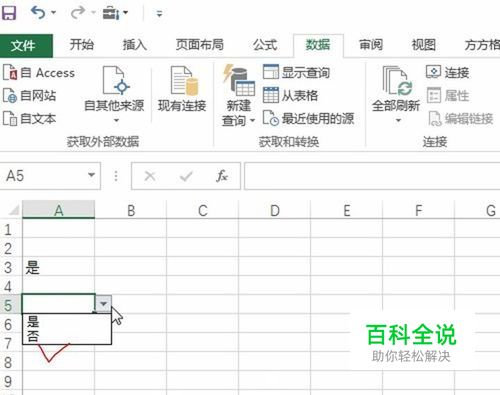Open 新建查询 menu
This screenshot has width=500, height=395.
pos(239,96)
